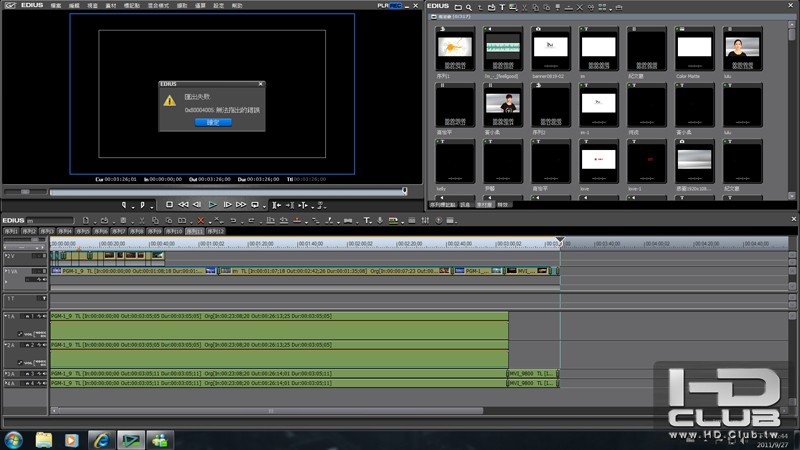Viewport: 800px width, 450px height.
Task: Close the EDIUS error dialog
Action: click(x=261, y=84)
